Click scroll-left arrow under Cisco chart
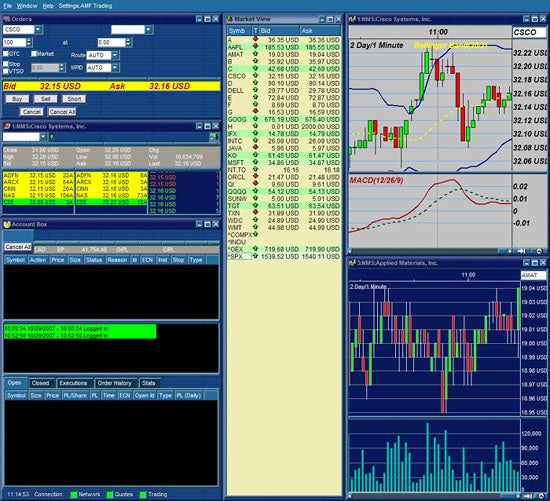 tap(350, 251)
